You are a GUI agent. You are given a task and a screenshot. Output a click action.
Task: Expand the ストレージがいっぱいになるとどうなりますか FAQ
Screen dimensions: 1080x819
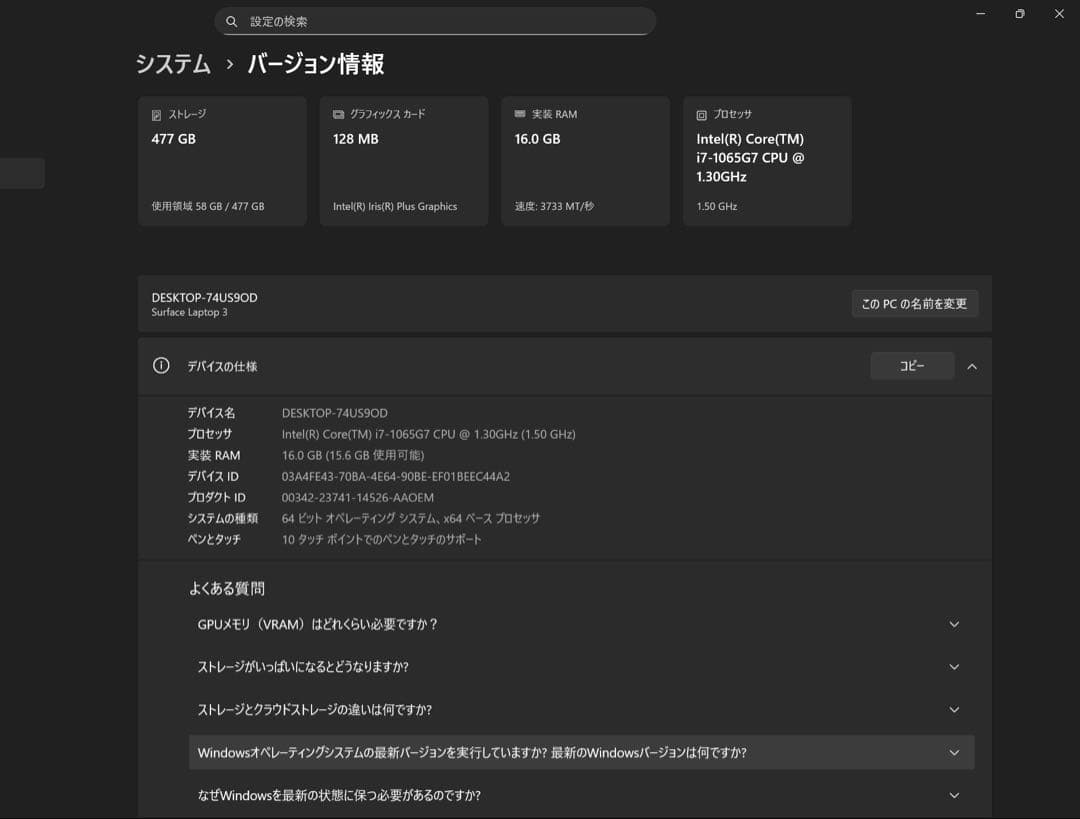pos(954,666)
